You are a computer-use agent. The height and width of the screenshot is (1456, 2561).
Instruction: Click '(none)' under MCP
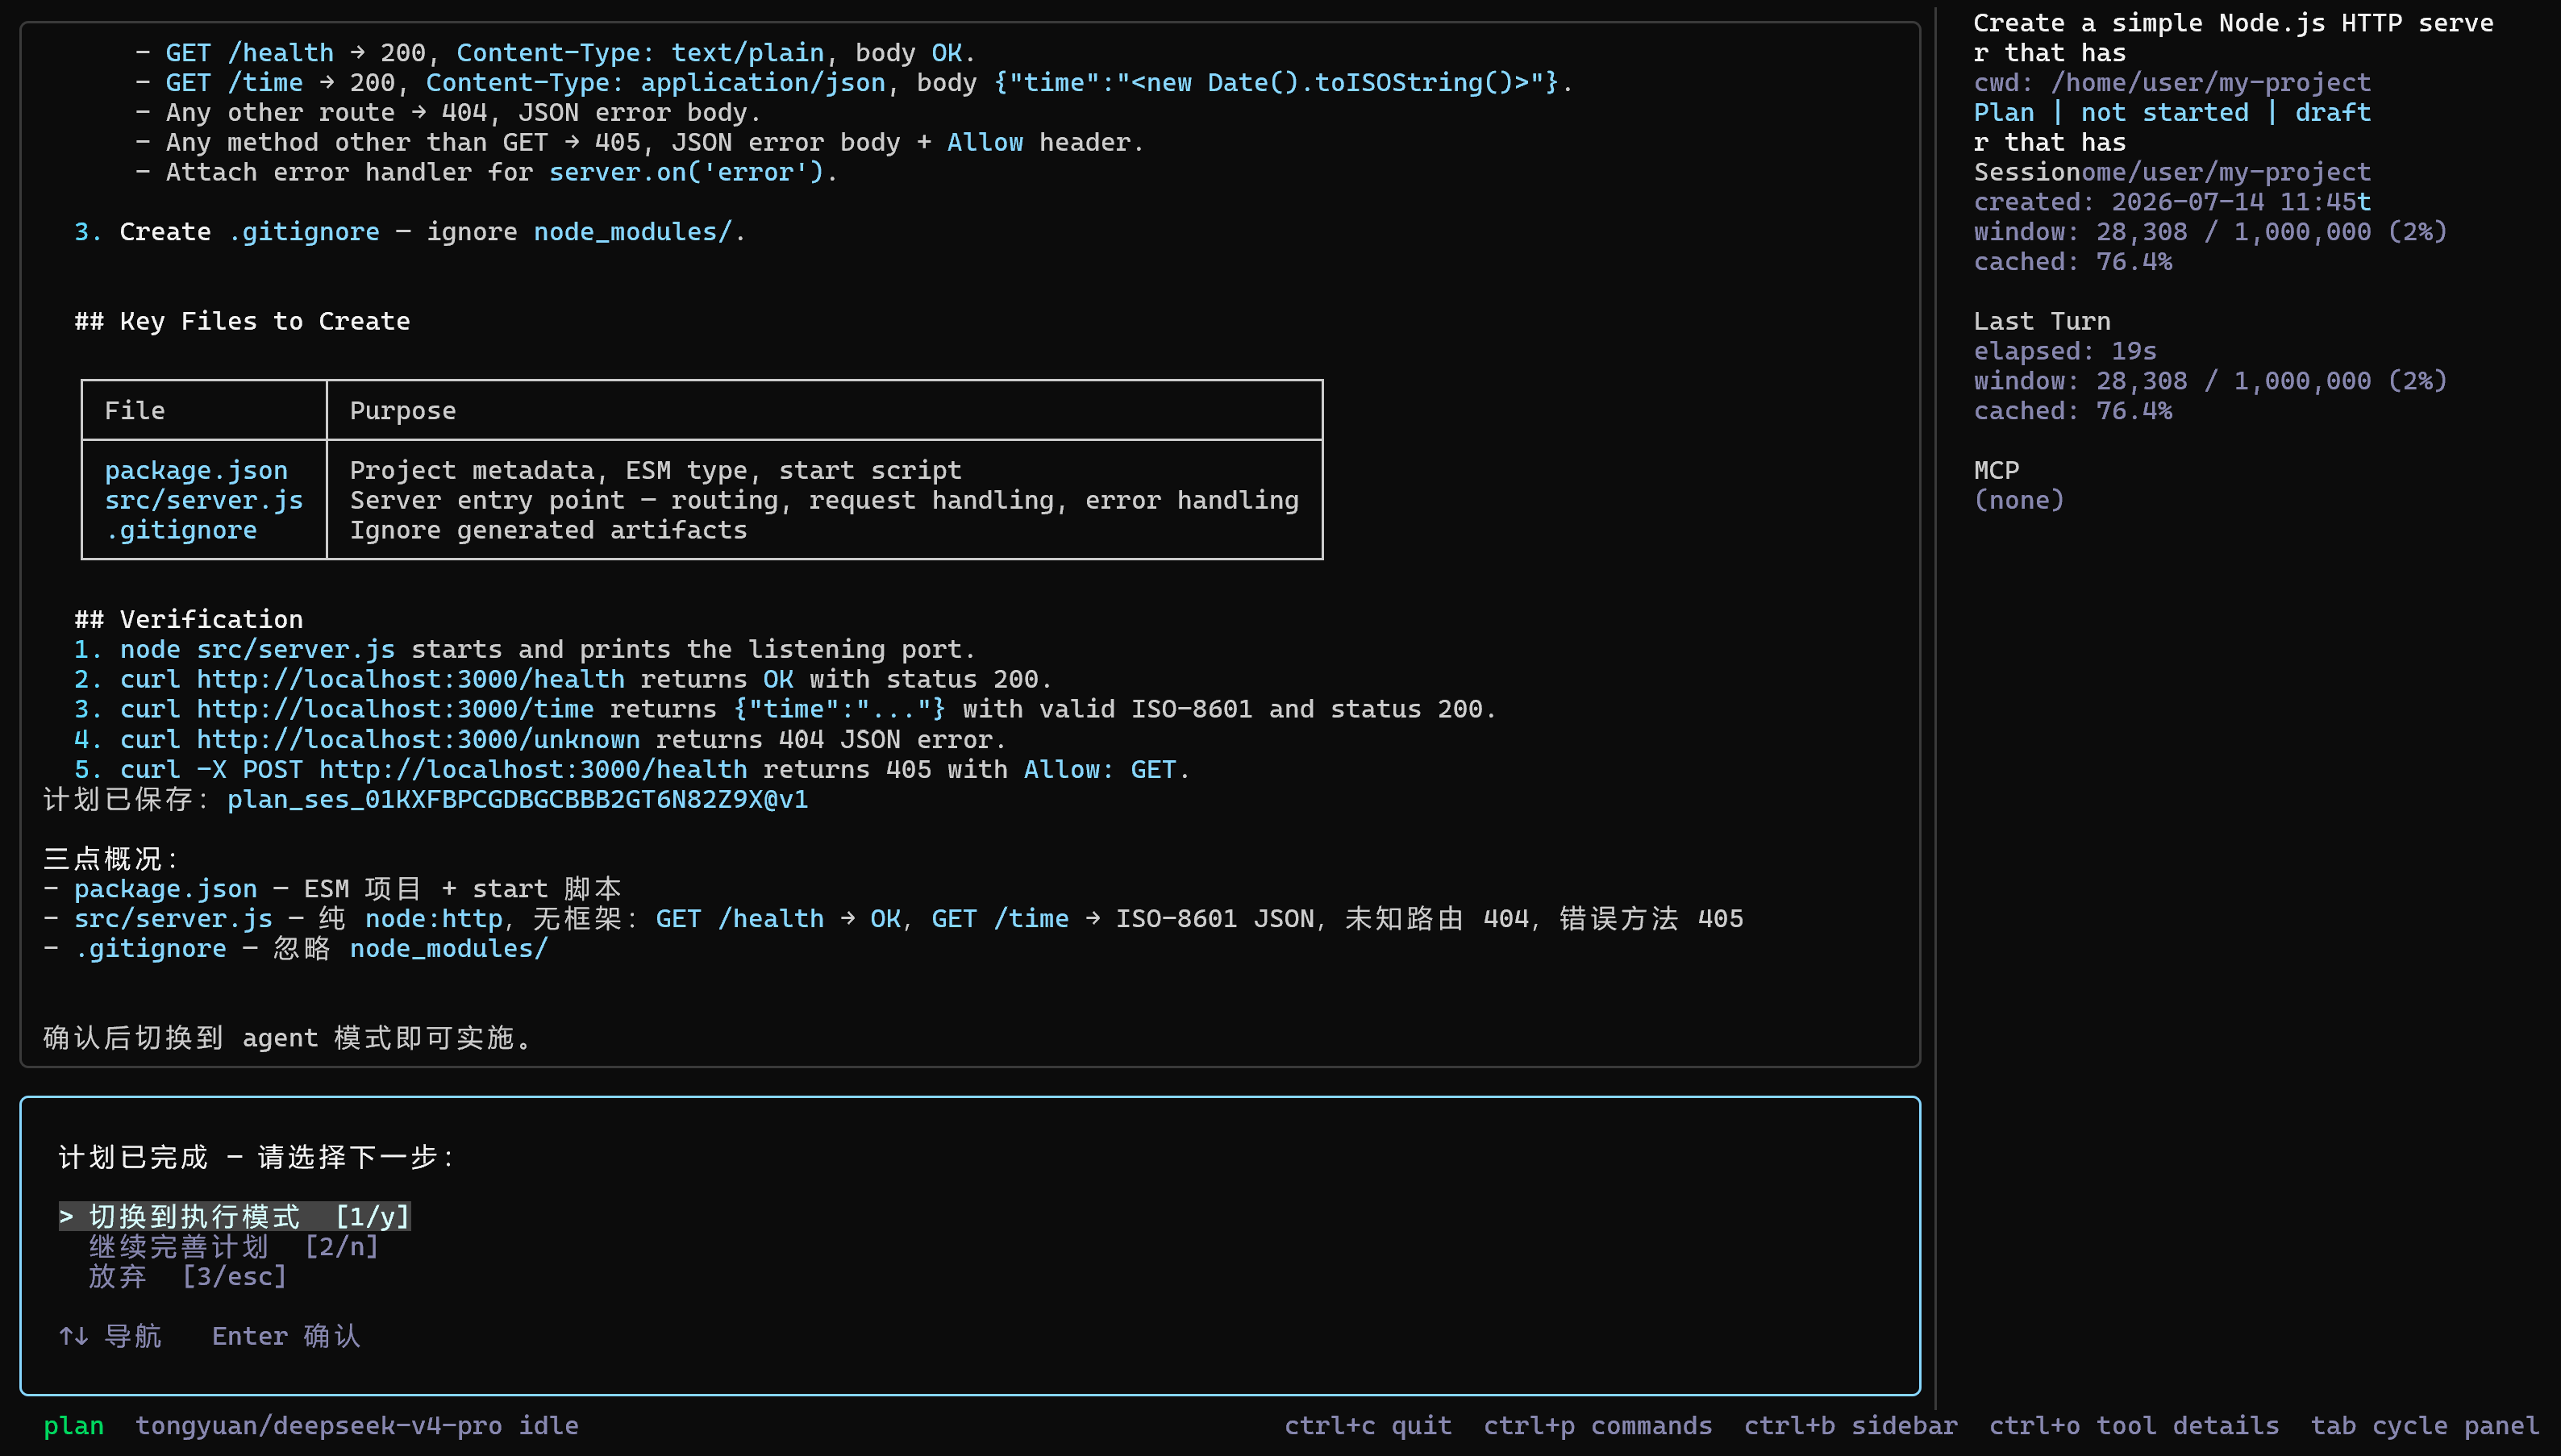point(2019,500)
